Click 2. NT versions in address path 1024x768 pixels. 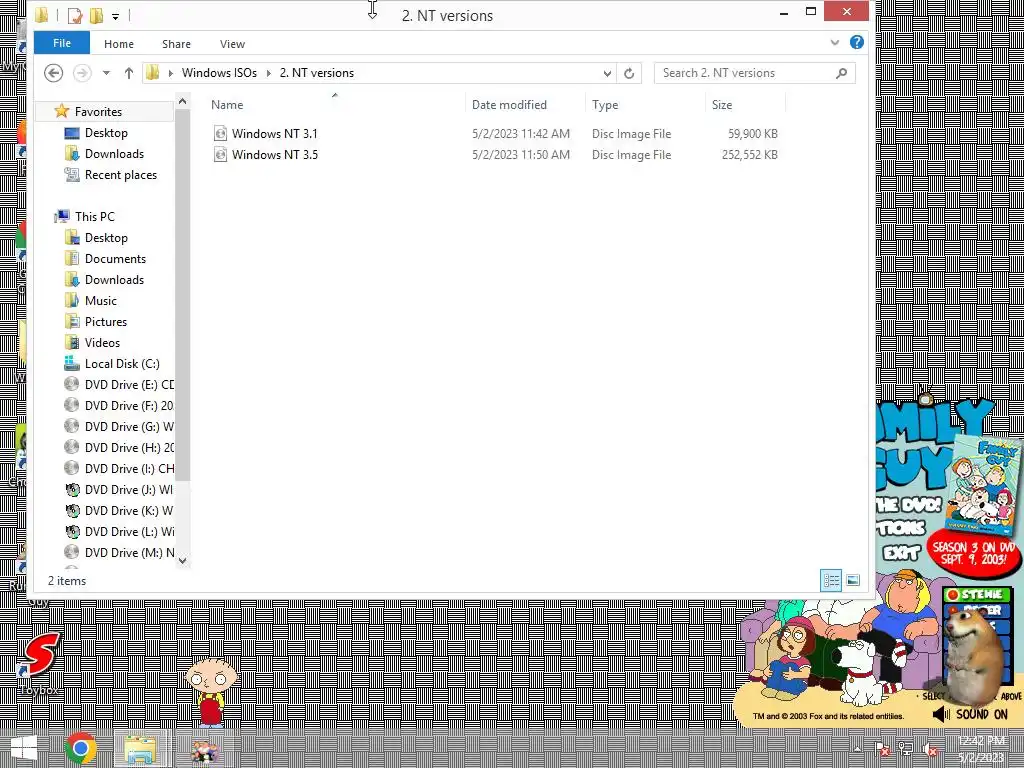[317, 72]
